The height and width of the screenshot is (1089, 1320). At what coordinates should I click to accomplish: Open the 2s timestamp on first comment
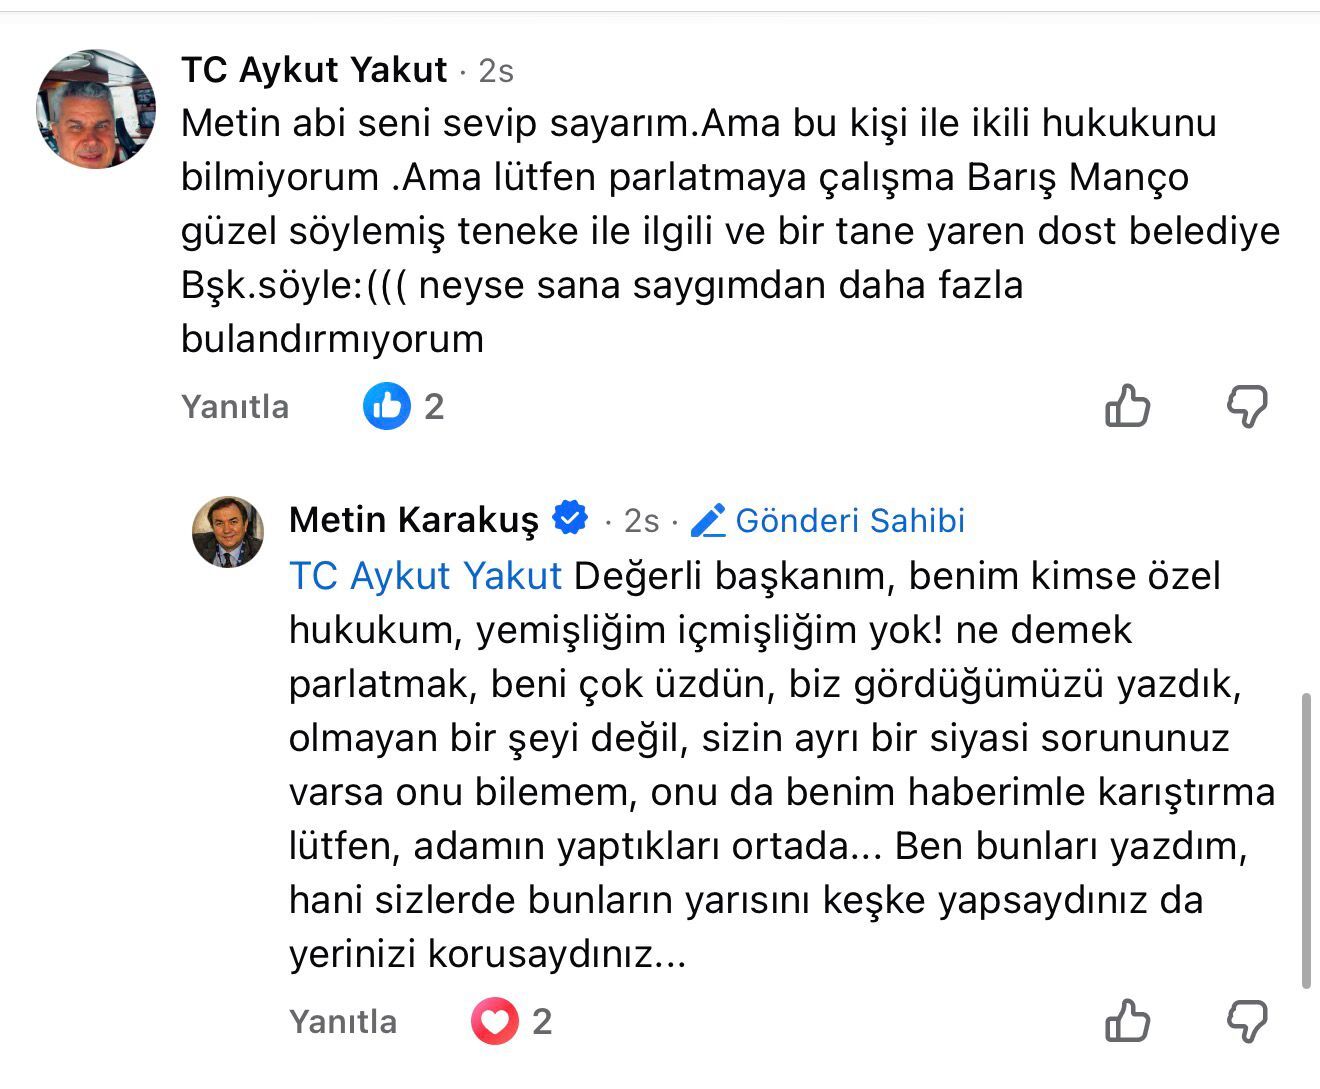coord(496,71)
